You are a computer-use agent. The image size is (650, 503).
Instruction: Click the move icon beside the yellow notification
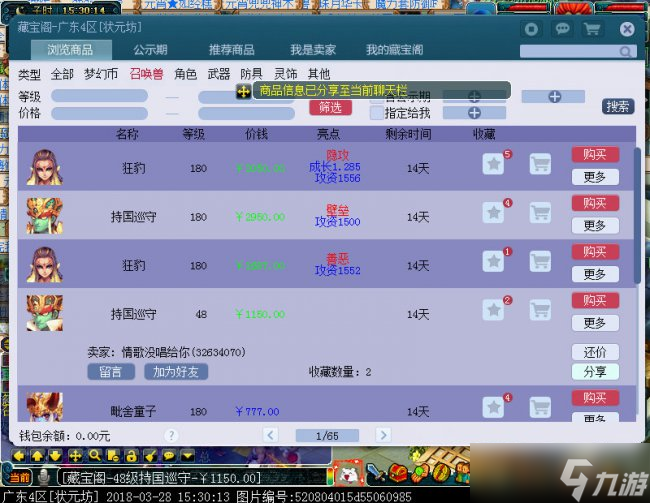(243, 91)
